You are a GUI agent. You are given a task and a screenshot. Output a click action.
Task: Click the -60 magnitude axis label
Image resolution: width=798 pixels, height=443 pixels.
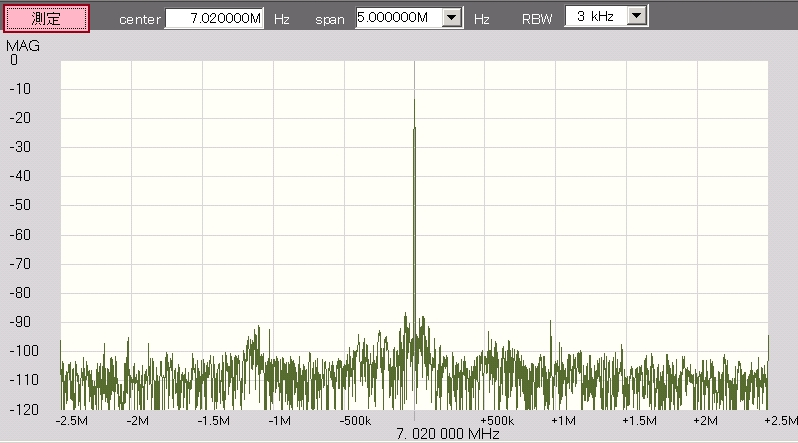click(x=18, y=235)
